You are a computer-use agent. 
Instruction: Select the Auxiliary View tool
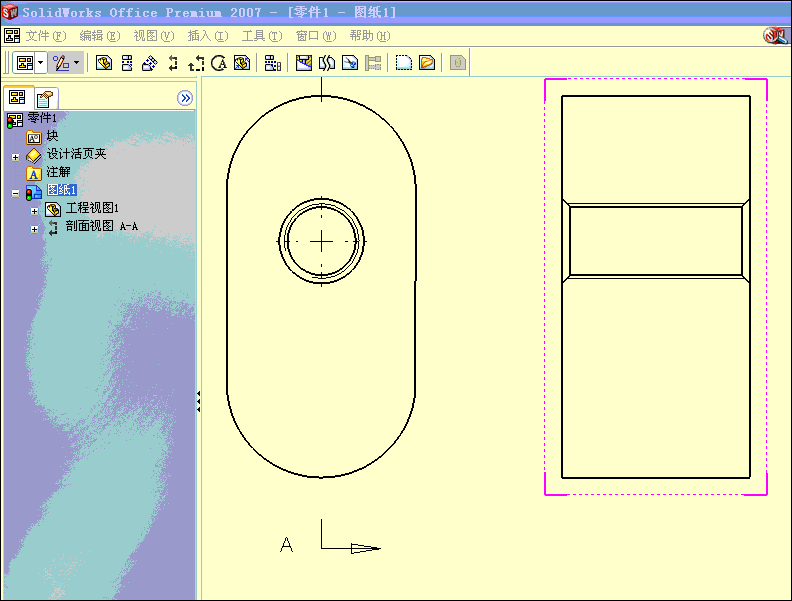point(150,63)
